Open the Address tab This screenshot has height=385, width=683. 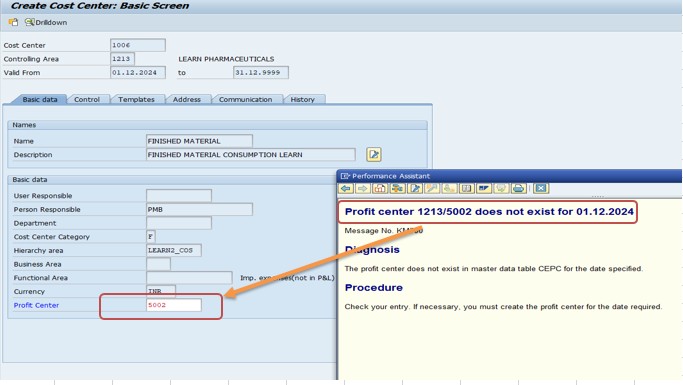click(187, 99)
